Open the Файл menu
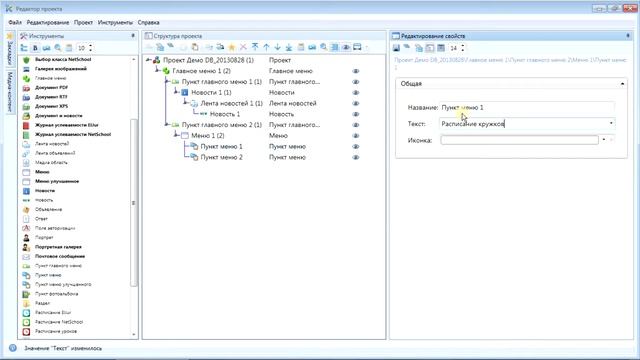The height and width of the screenshot is (360, 640). pos(15,22)
